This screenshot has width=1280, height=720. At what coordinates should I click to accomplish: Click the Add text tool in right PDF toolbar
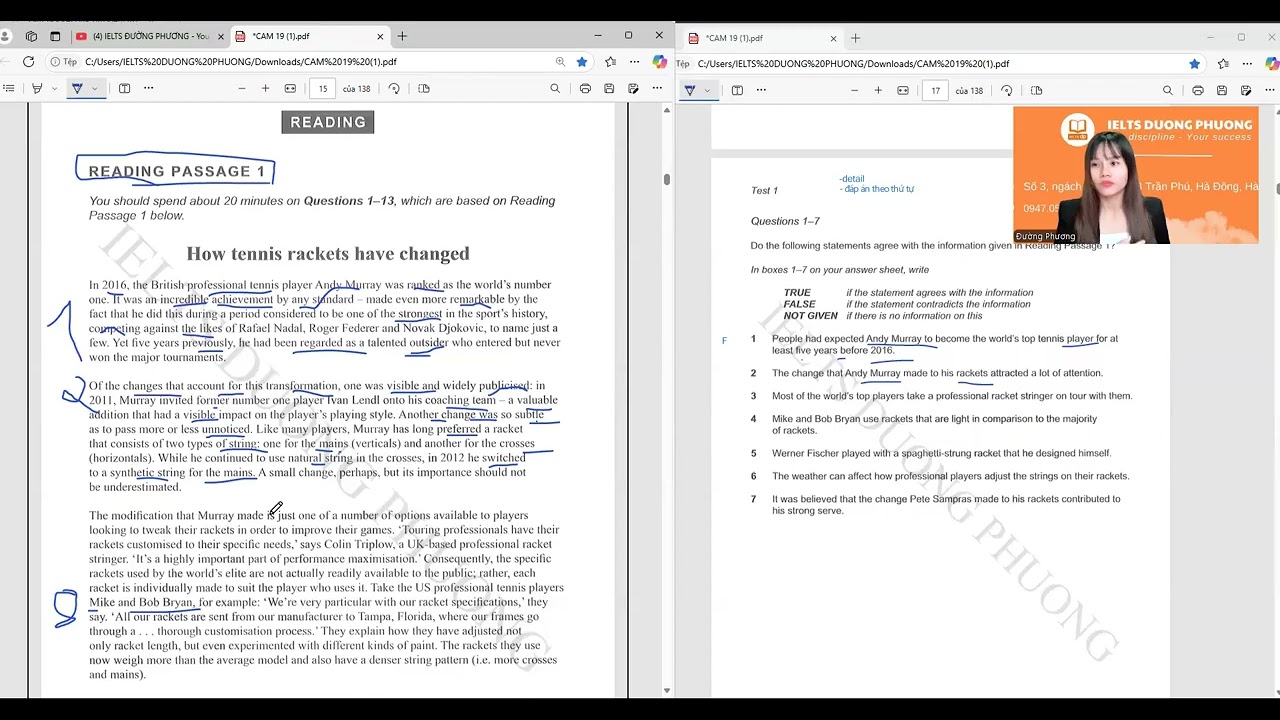737,90
